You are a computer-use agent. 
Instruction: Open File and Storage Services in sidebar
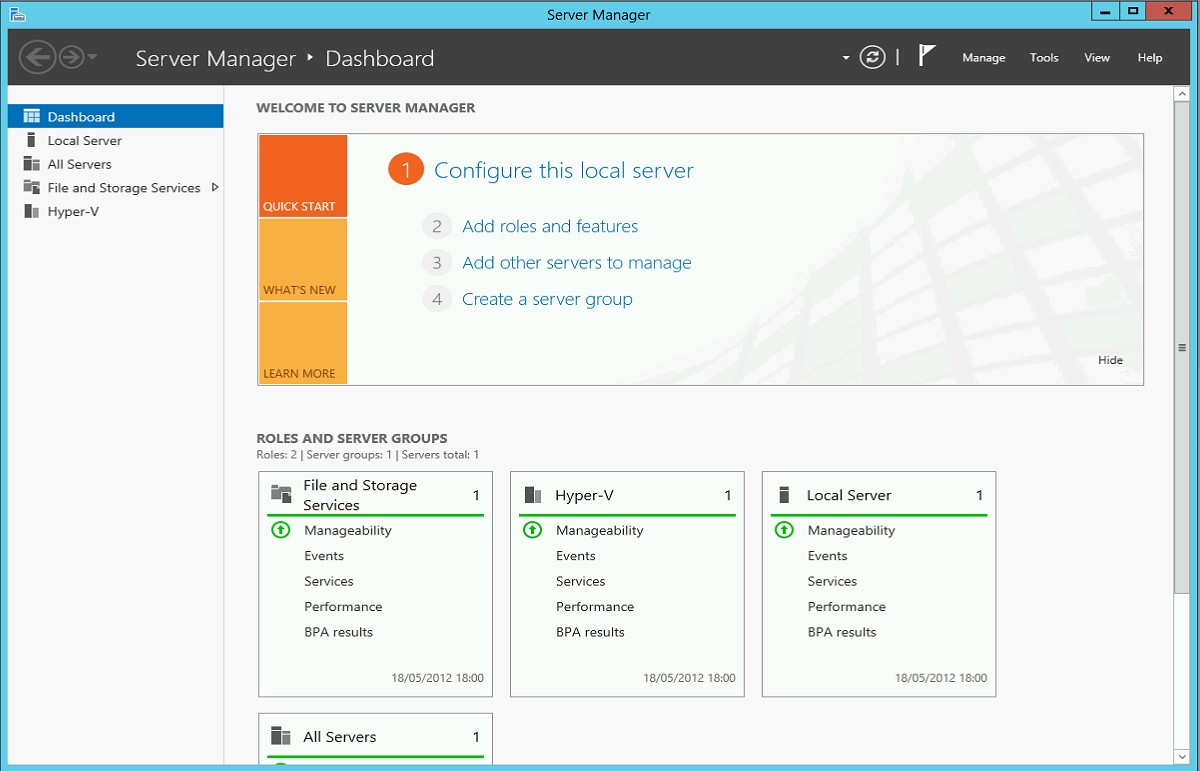[124, 188]
